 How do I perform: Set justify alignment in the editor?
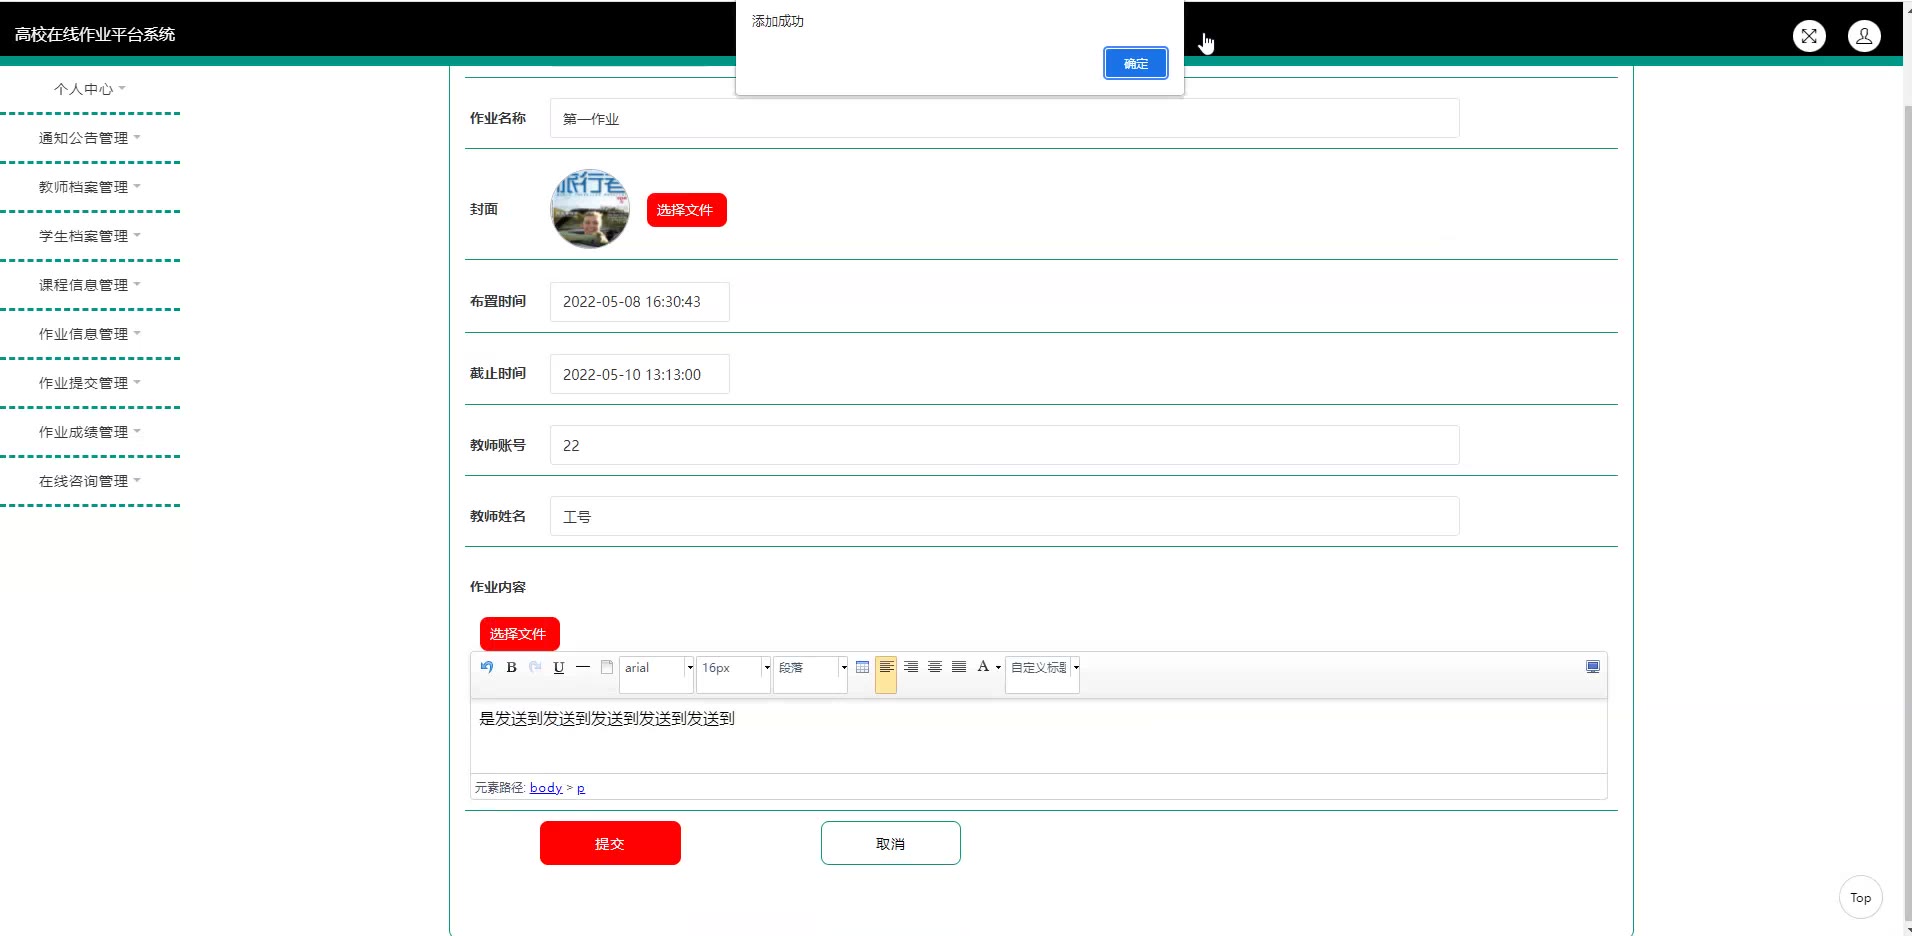pyautogui.click(x=959, y=667)
